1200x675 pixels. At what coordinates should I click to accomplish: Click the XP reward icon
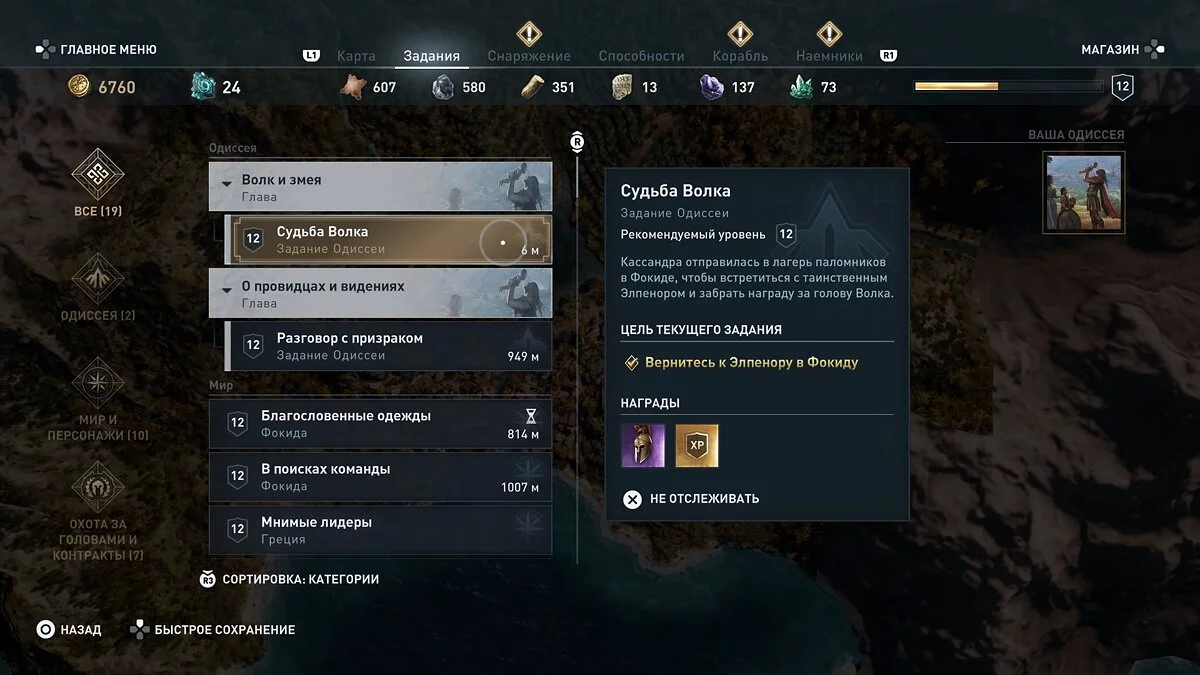tap(697, 446)
